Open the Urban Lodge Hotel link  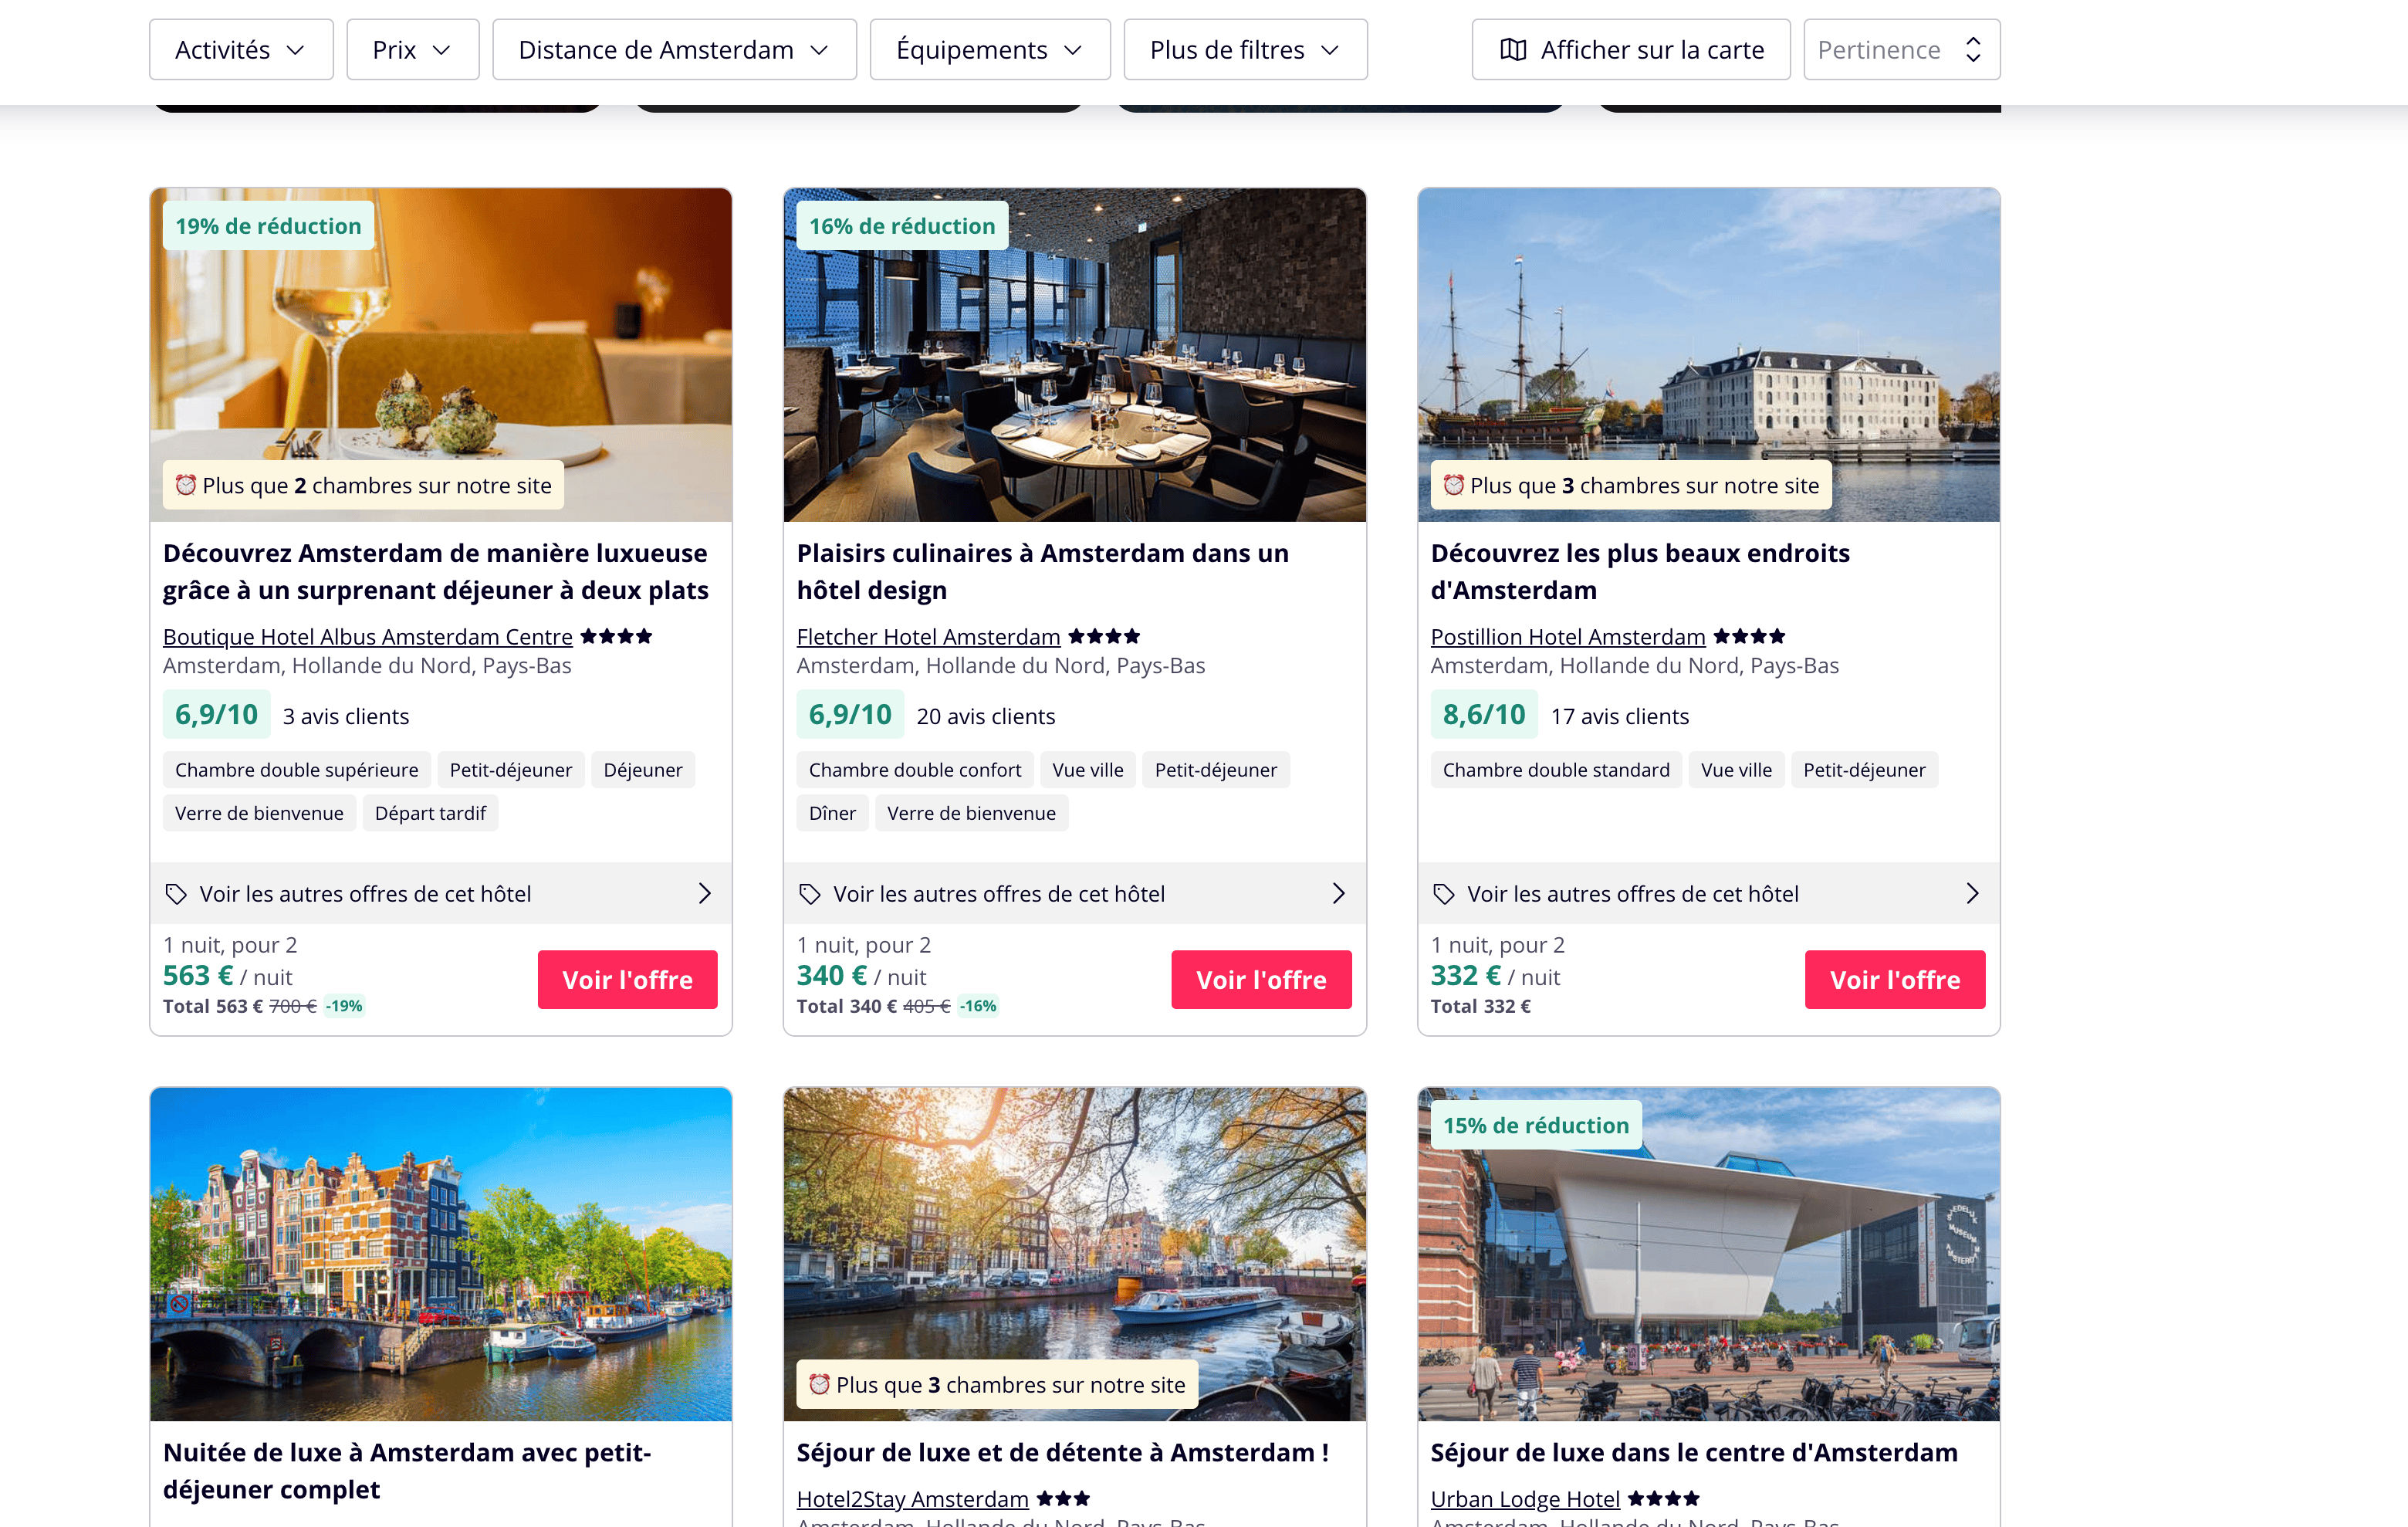1524,1499
